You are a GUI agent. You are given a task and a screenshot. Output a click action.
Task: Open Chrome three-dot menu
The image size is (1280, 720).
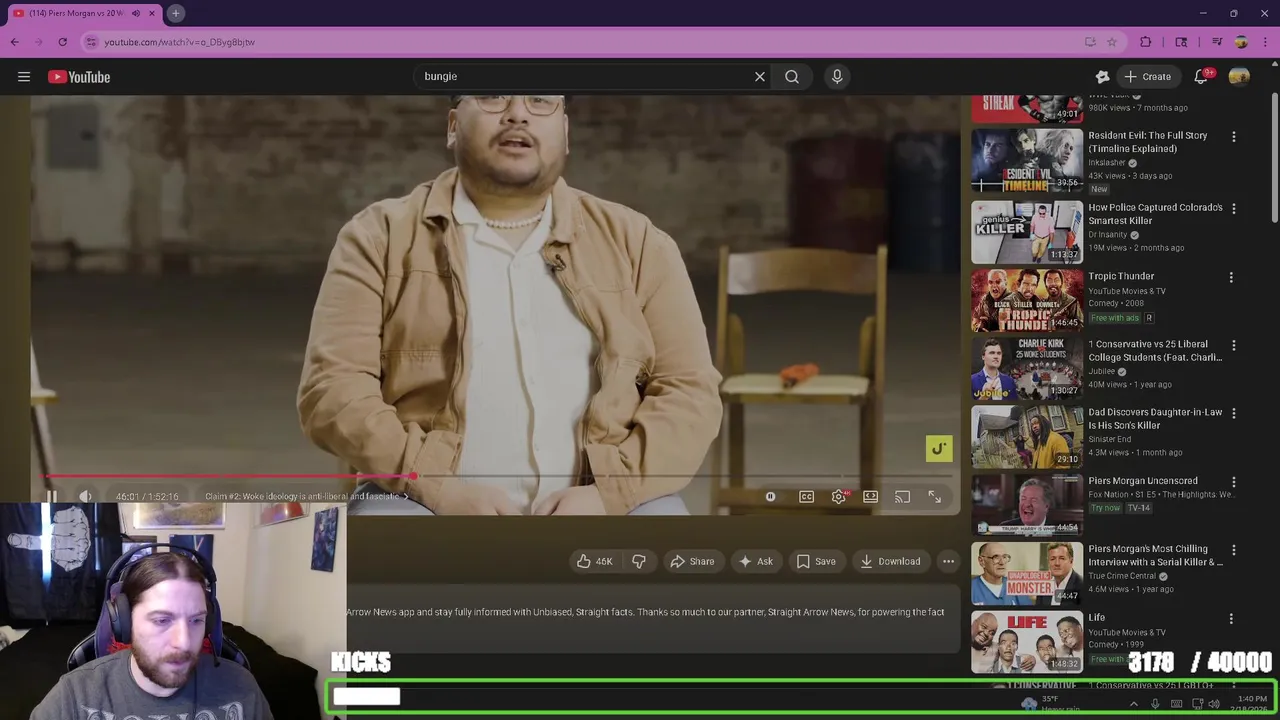click(x=1264, y=42)
